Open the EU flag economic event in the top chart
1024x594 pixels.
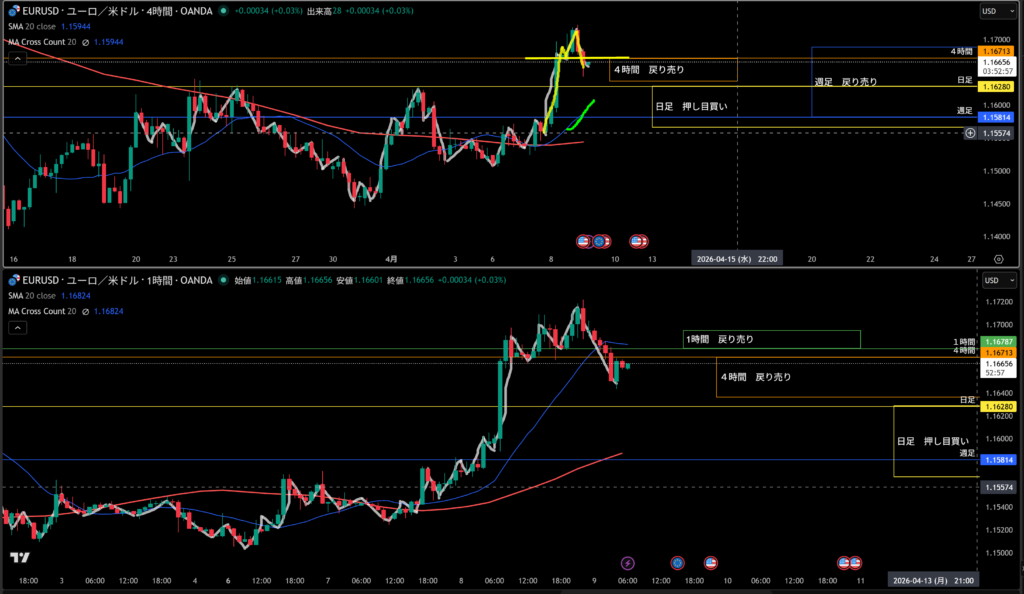(599, 241)
